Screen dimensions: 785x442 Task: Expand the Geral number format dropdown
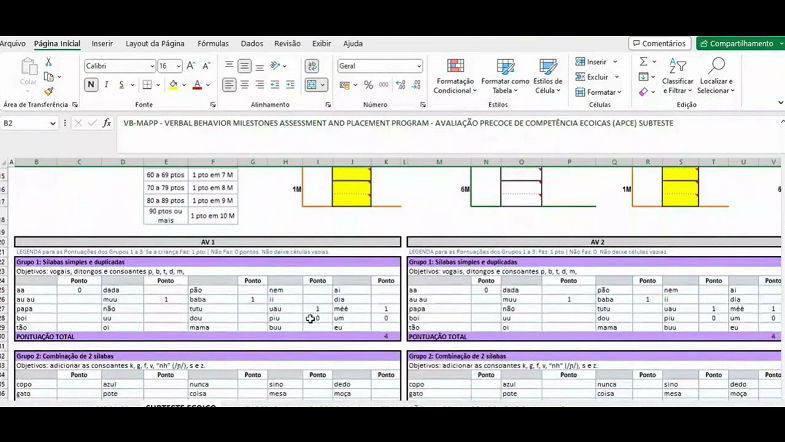click(417, 66)
